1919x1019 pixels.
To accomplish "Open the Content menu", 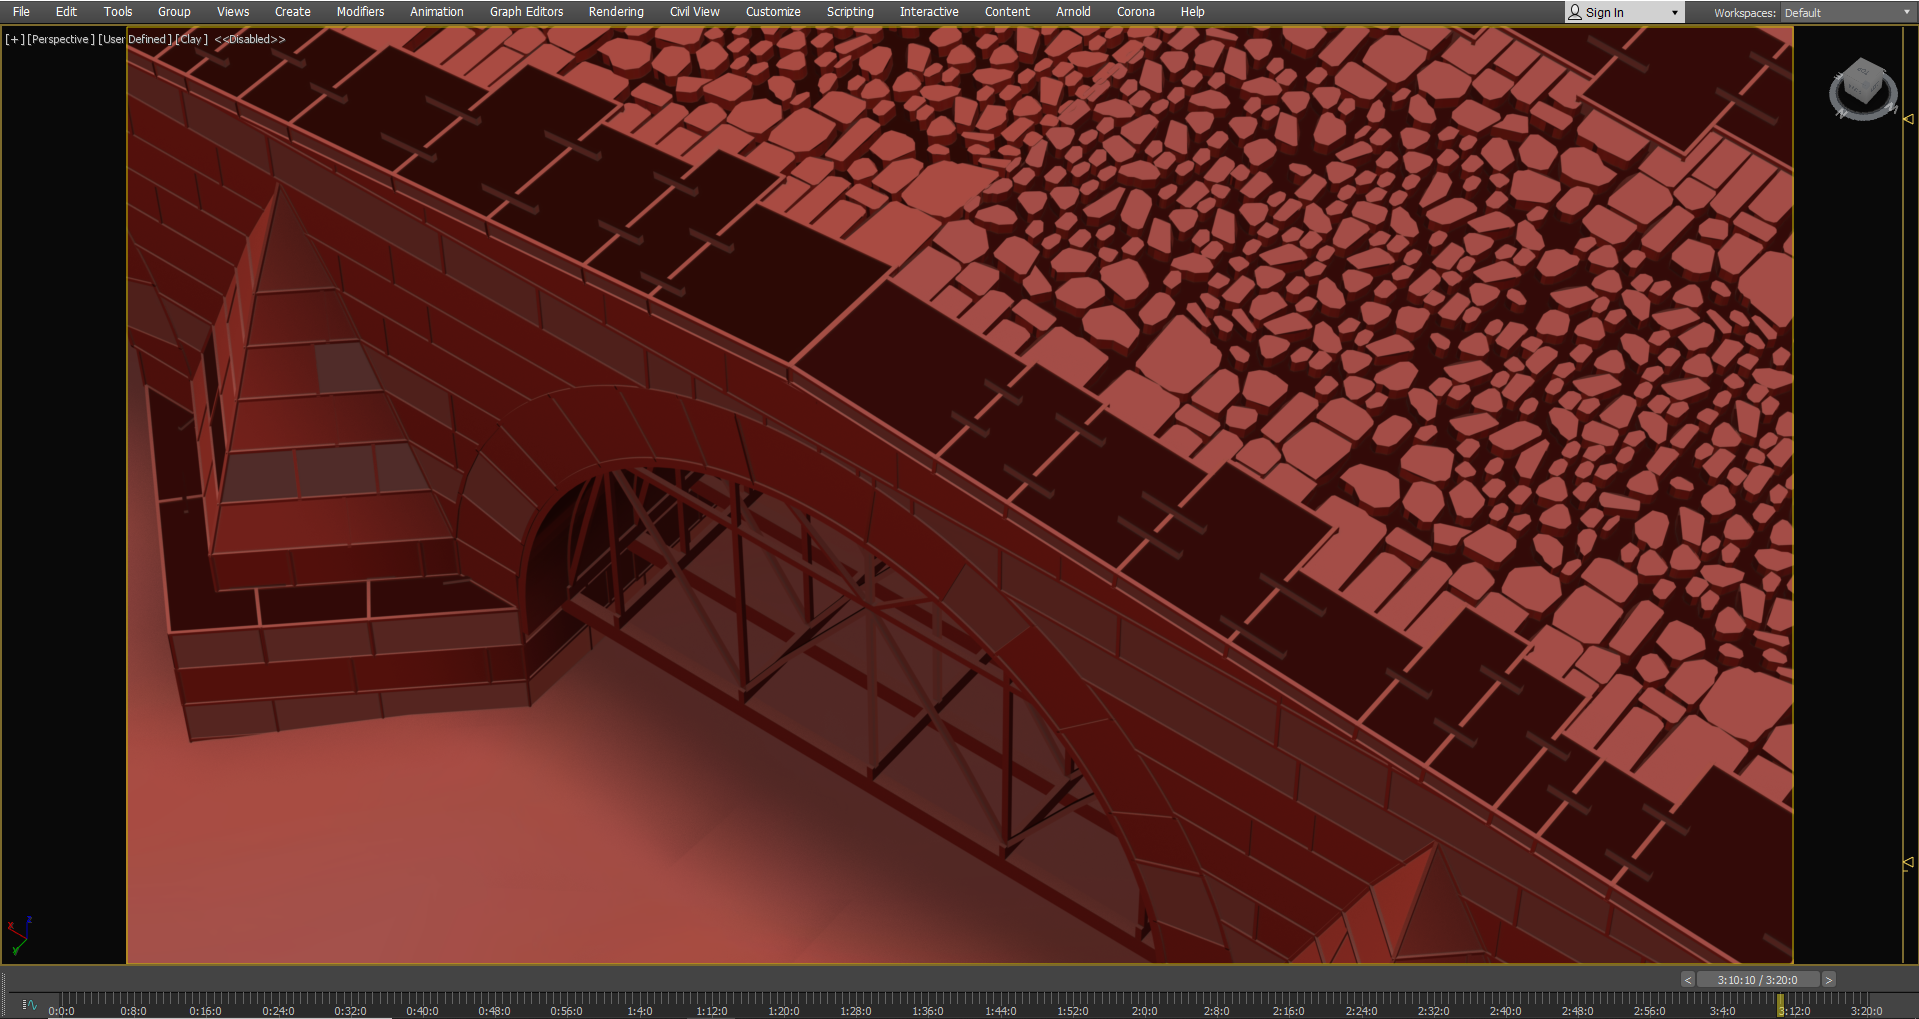I will tap(1007, 12).
